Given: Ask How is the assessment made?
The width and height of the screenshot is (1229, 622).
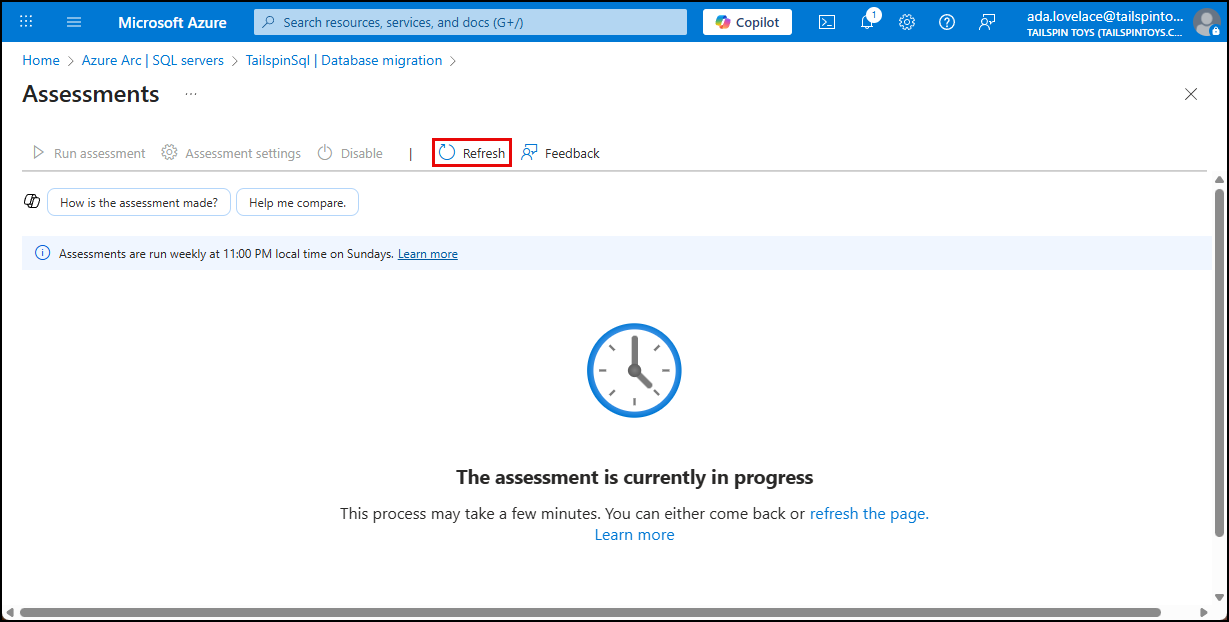Looking at the screenshot, I should click(138, 201).
